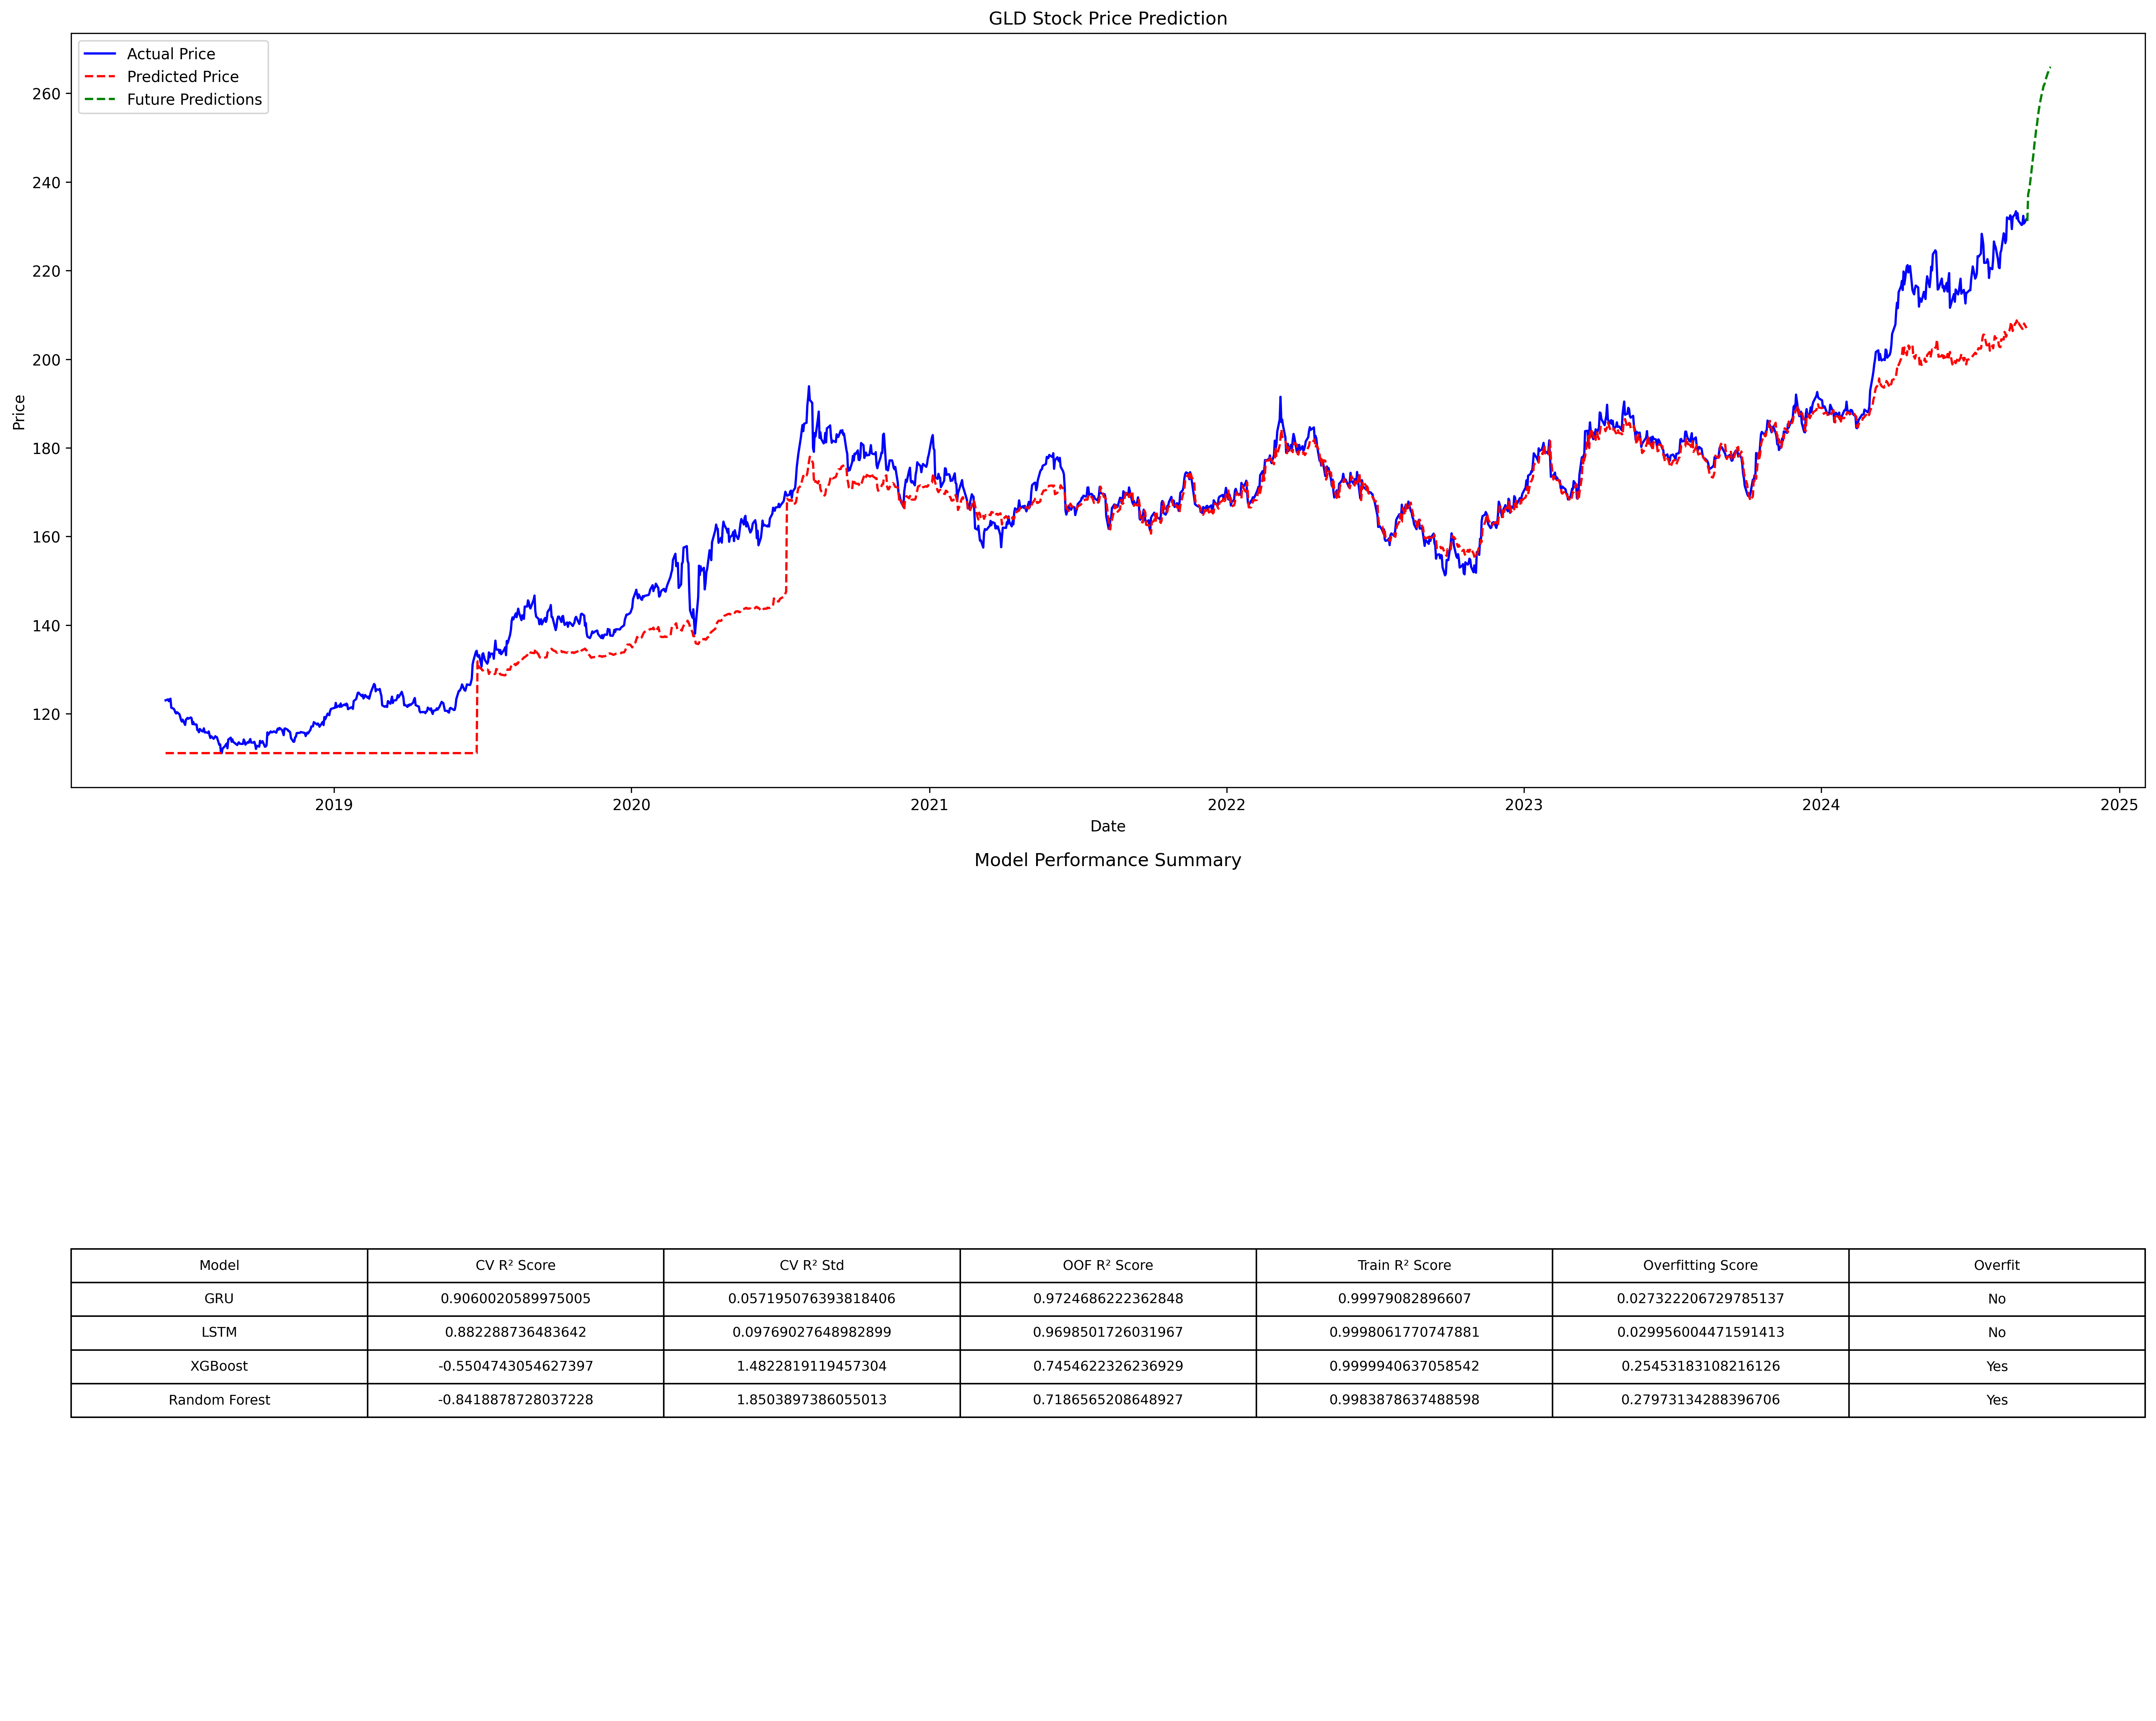Click the Random Forest train score 0.9983878637488598

point(1404,1400)
